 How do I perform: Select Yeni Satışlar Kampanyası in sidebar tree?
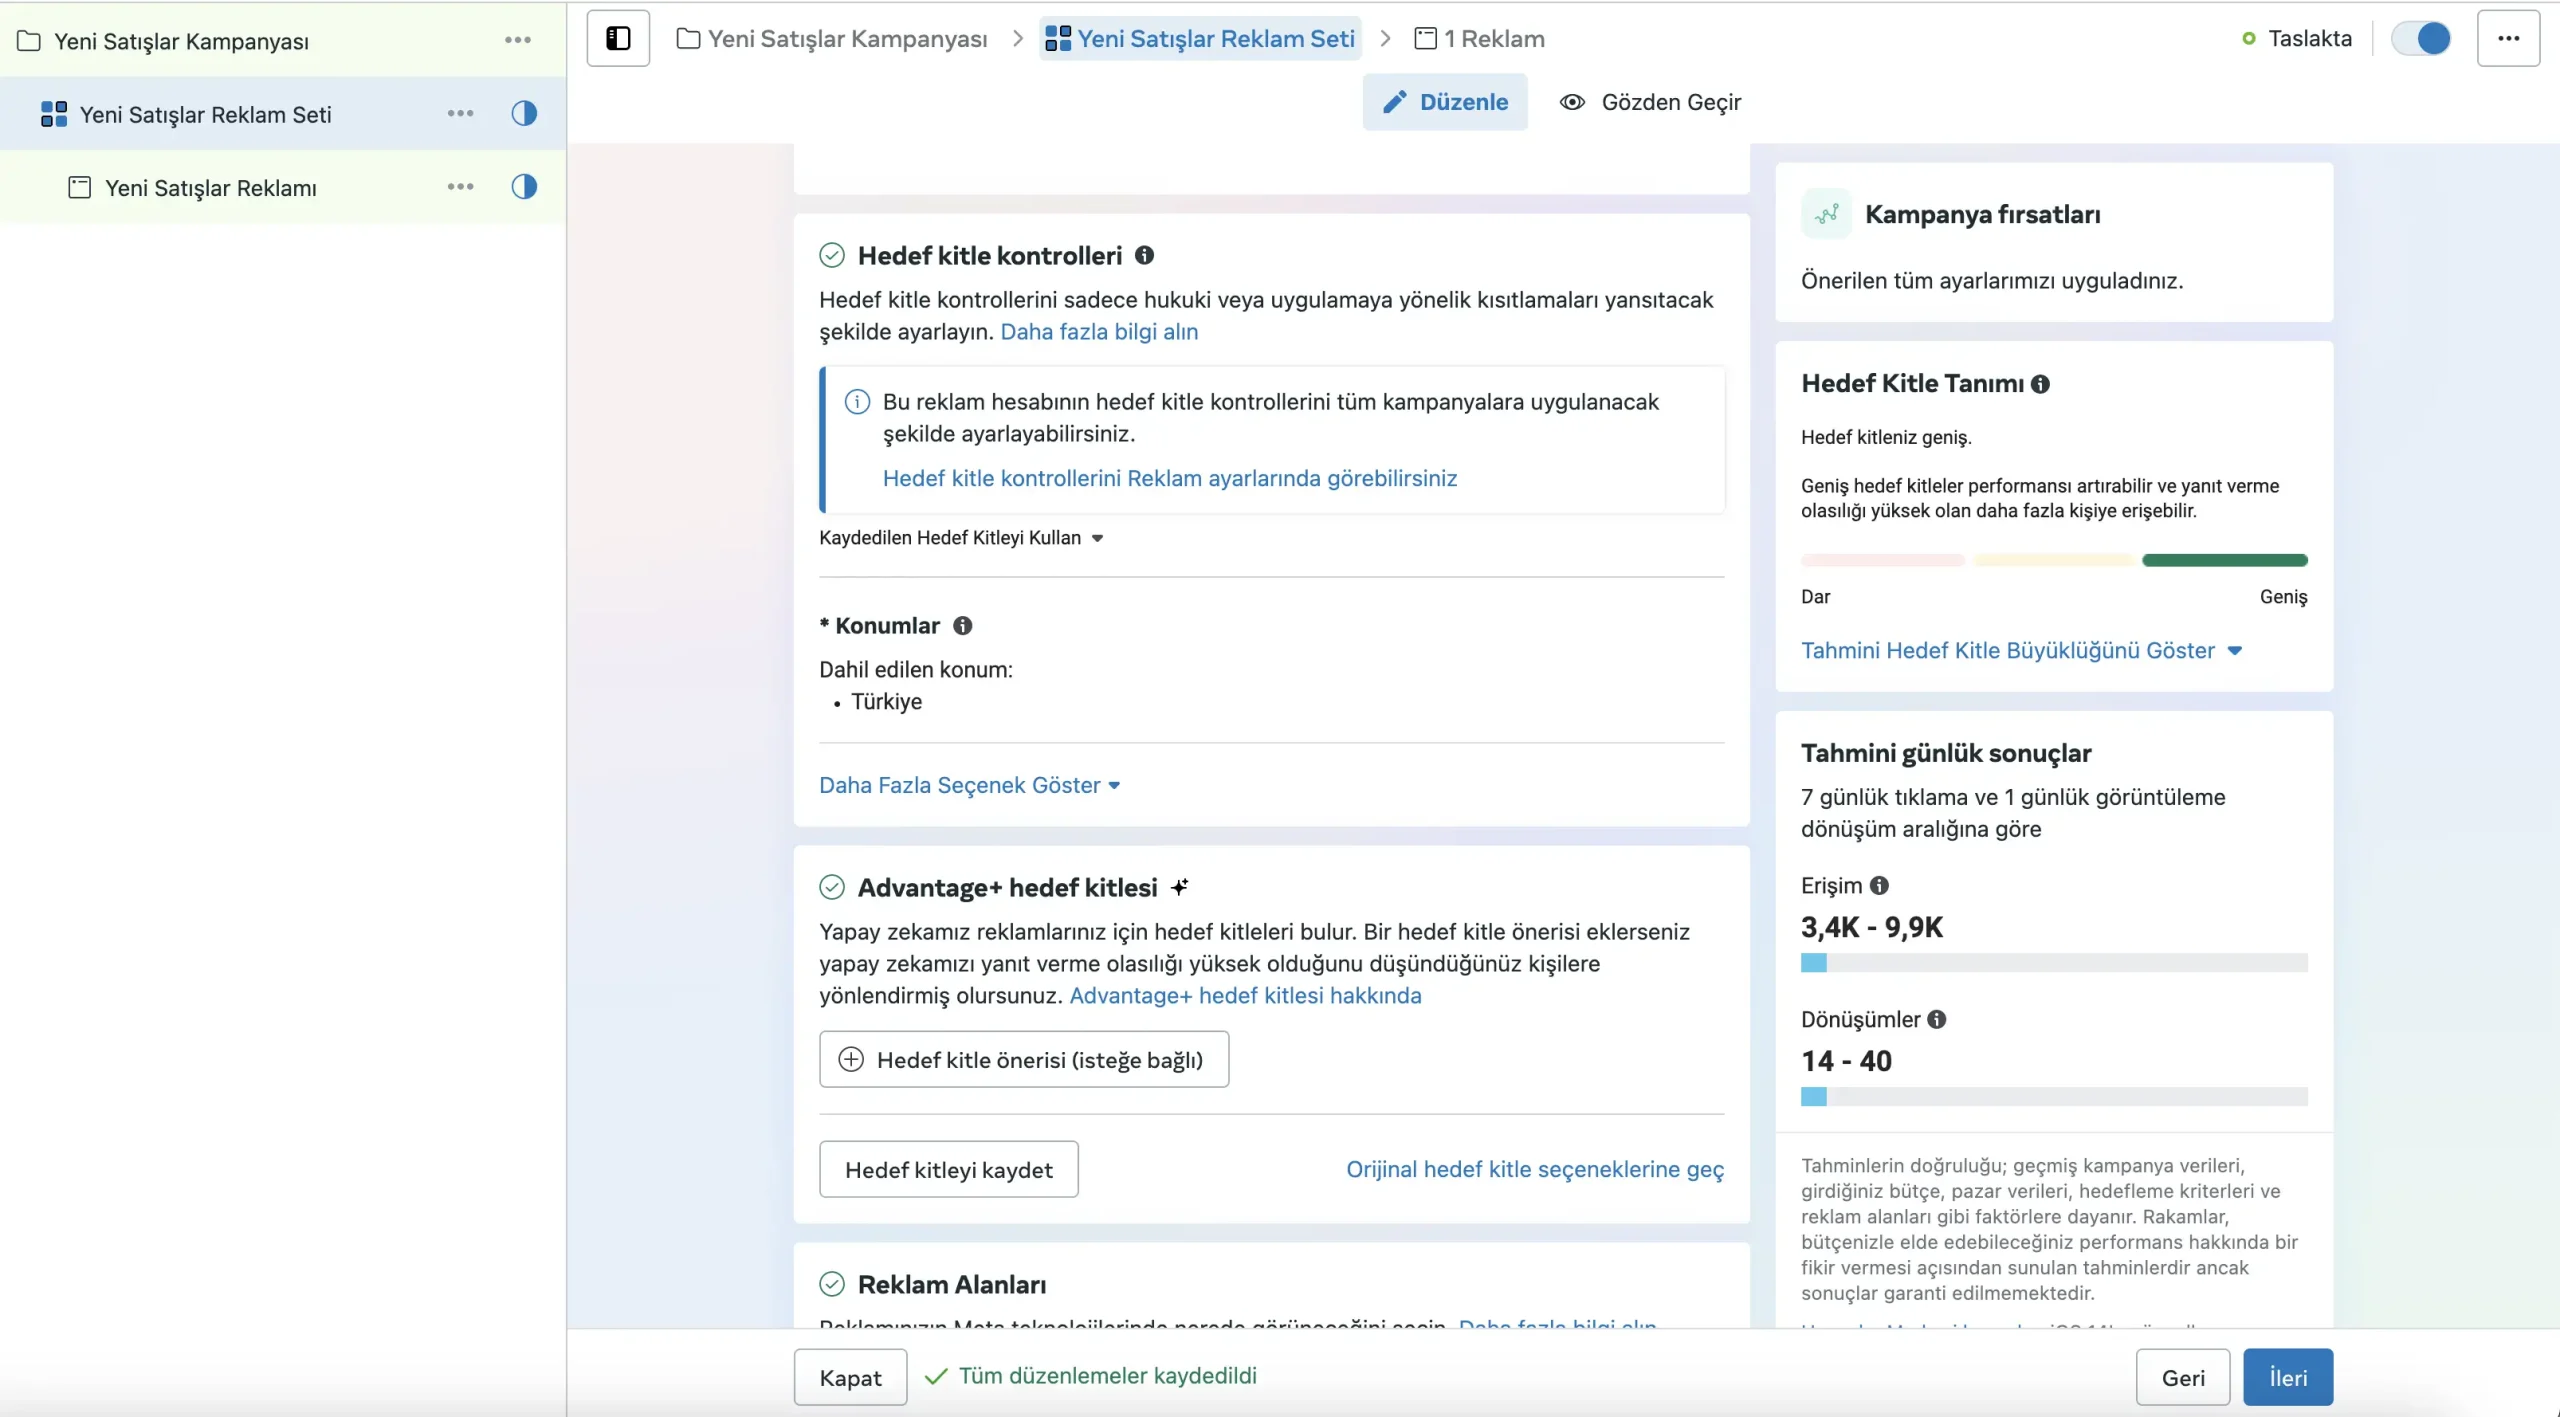(181, 41)
